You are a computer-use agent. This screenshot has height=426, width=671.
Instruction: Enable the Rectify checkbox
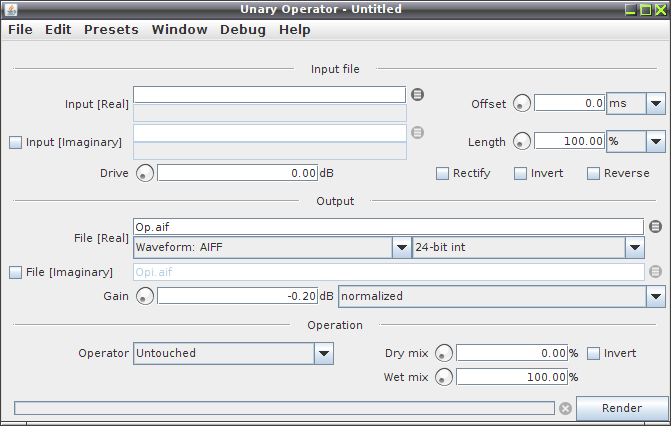click(x=442, y=173)
